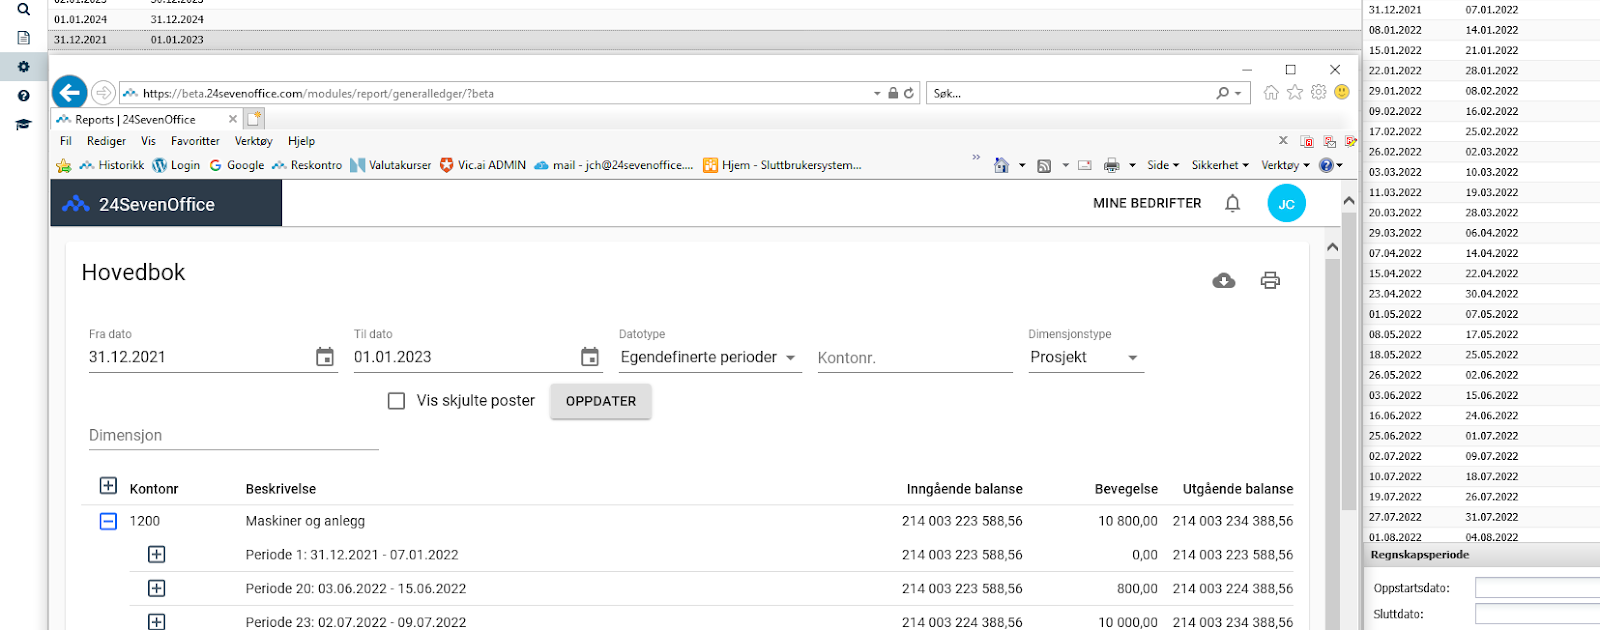
Task: Toggle the Vis skjulte poster checkbox
Action: click(x=397, y=401)
